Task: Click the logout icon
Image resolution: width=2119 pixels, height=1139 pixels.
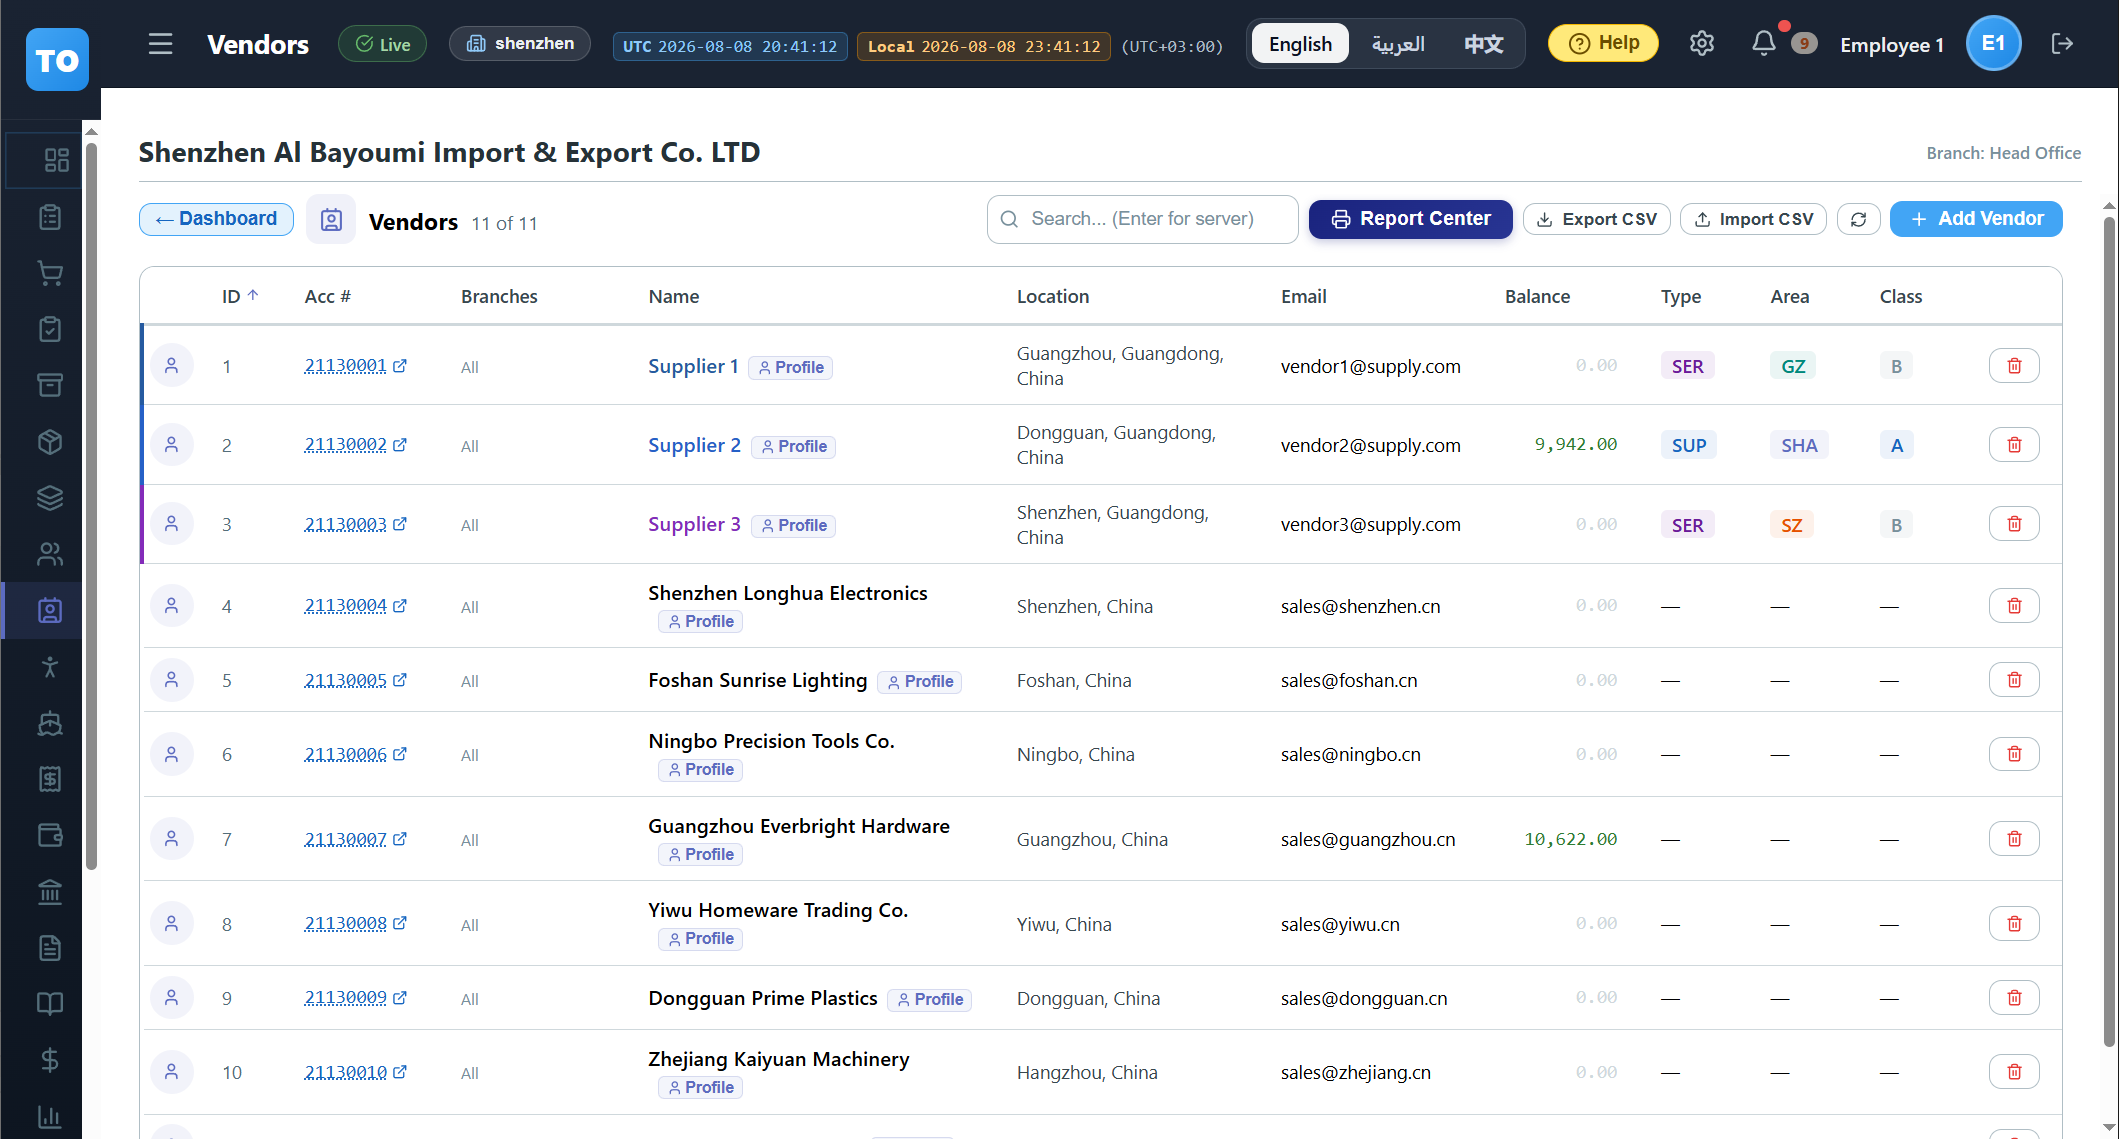Action: (2061, 44)
